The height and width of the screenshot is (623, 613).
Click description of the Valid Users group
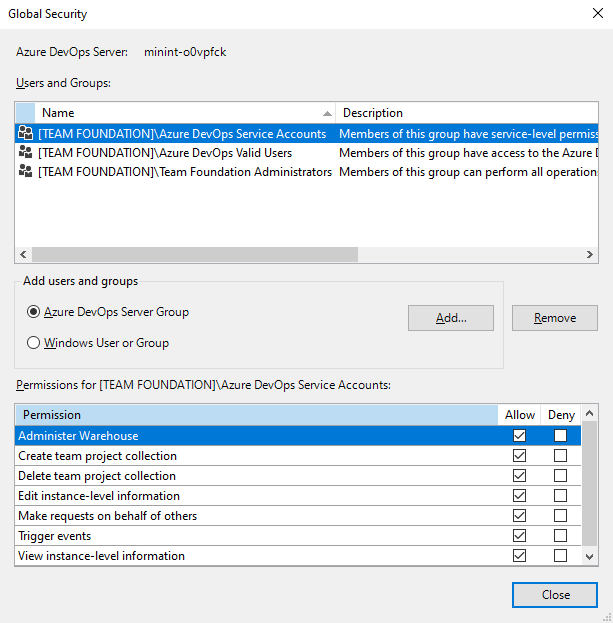point(468,153)
